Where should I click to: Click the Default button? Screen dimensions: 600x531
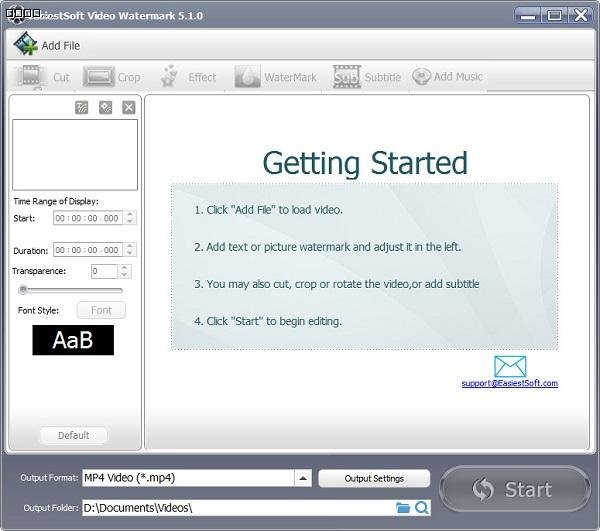tap(73, 435)
